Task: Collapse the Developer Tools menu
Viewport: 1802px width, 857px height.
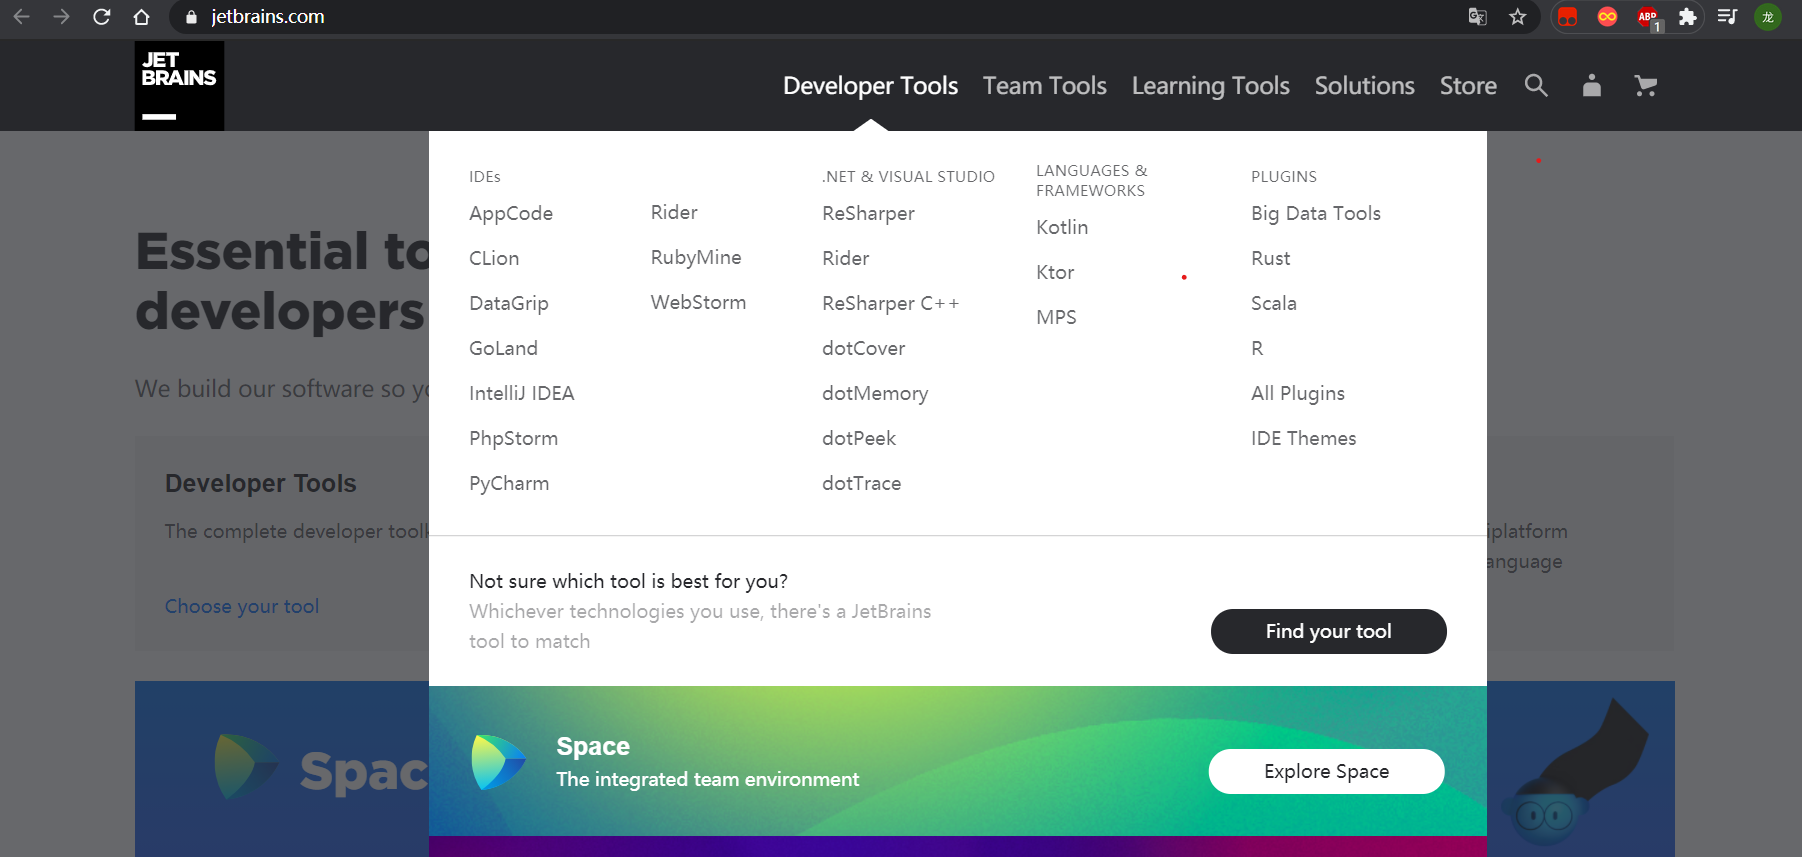Action: [870, 86]
